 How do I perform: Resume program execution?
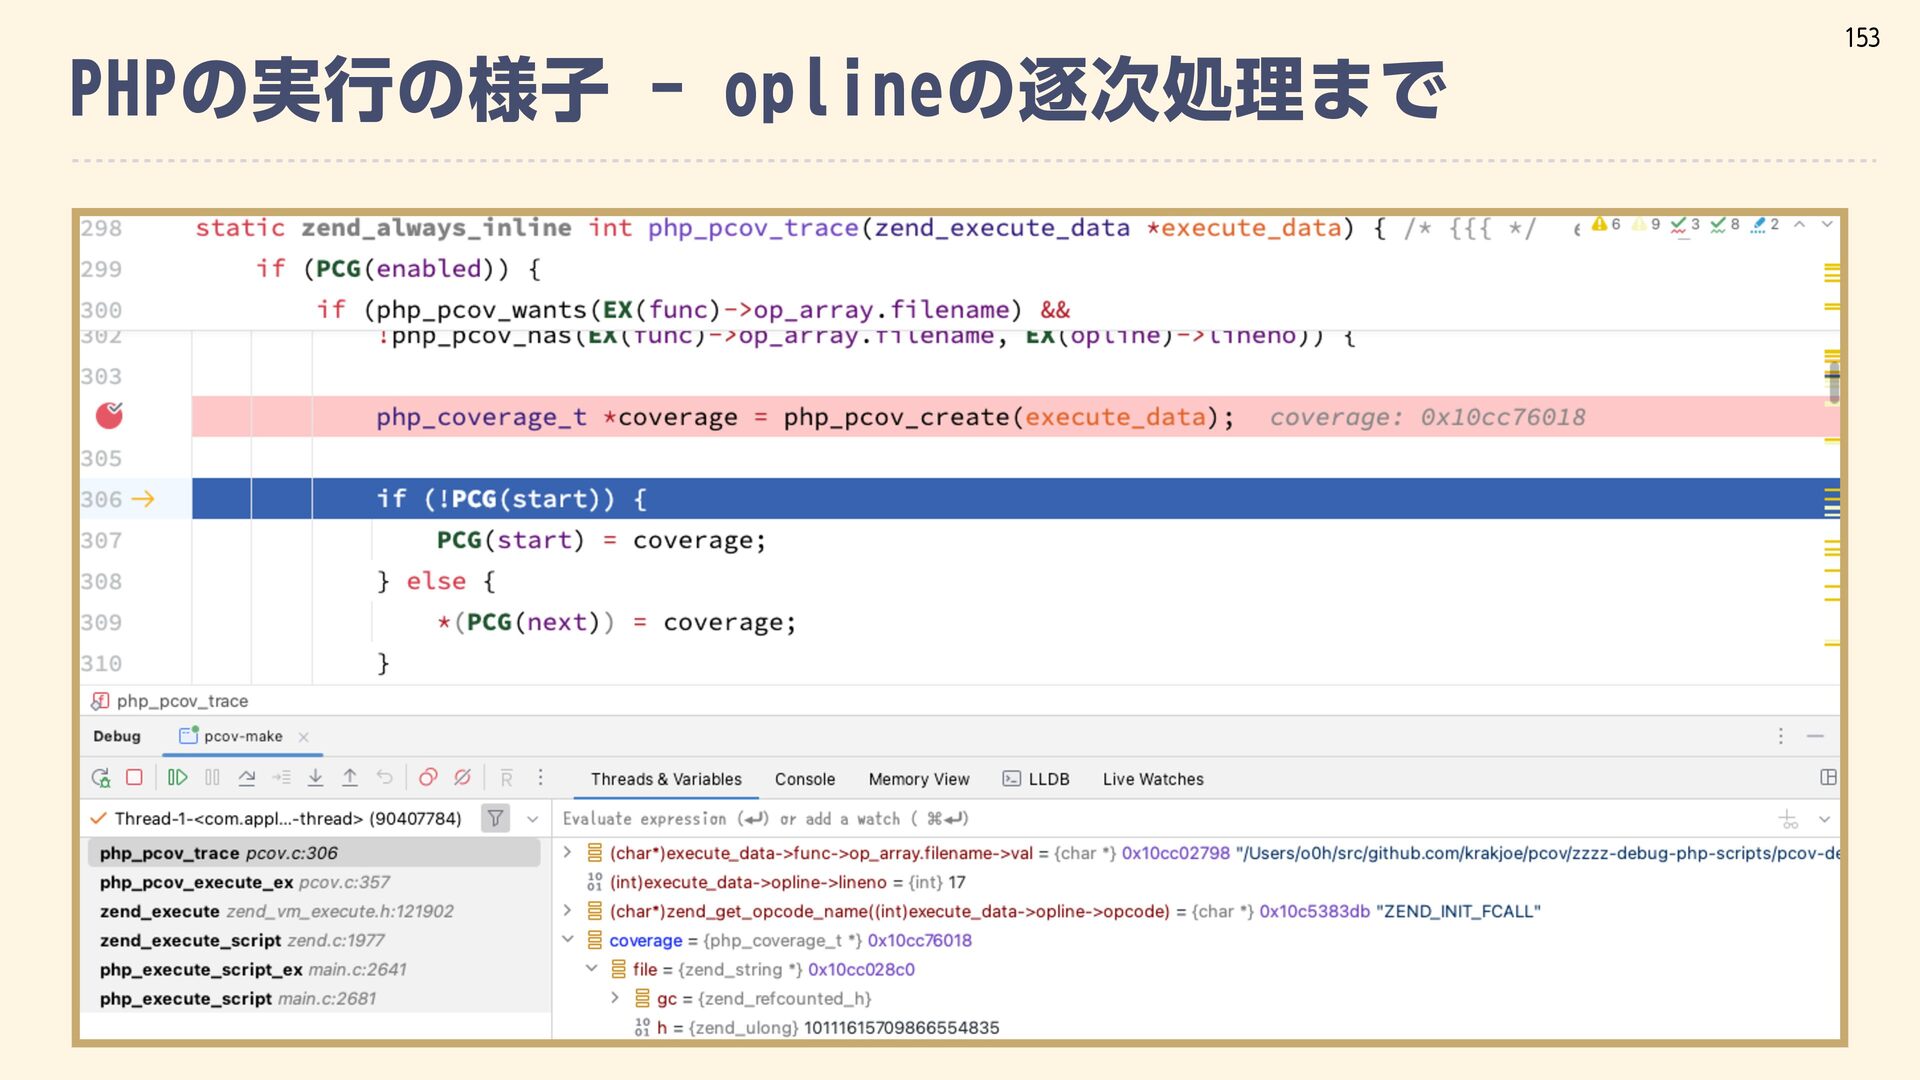[177, 778]
